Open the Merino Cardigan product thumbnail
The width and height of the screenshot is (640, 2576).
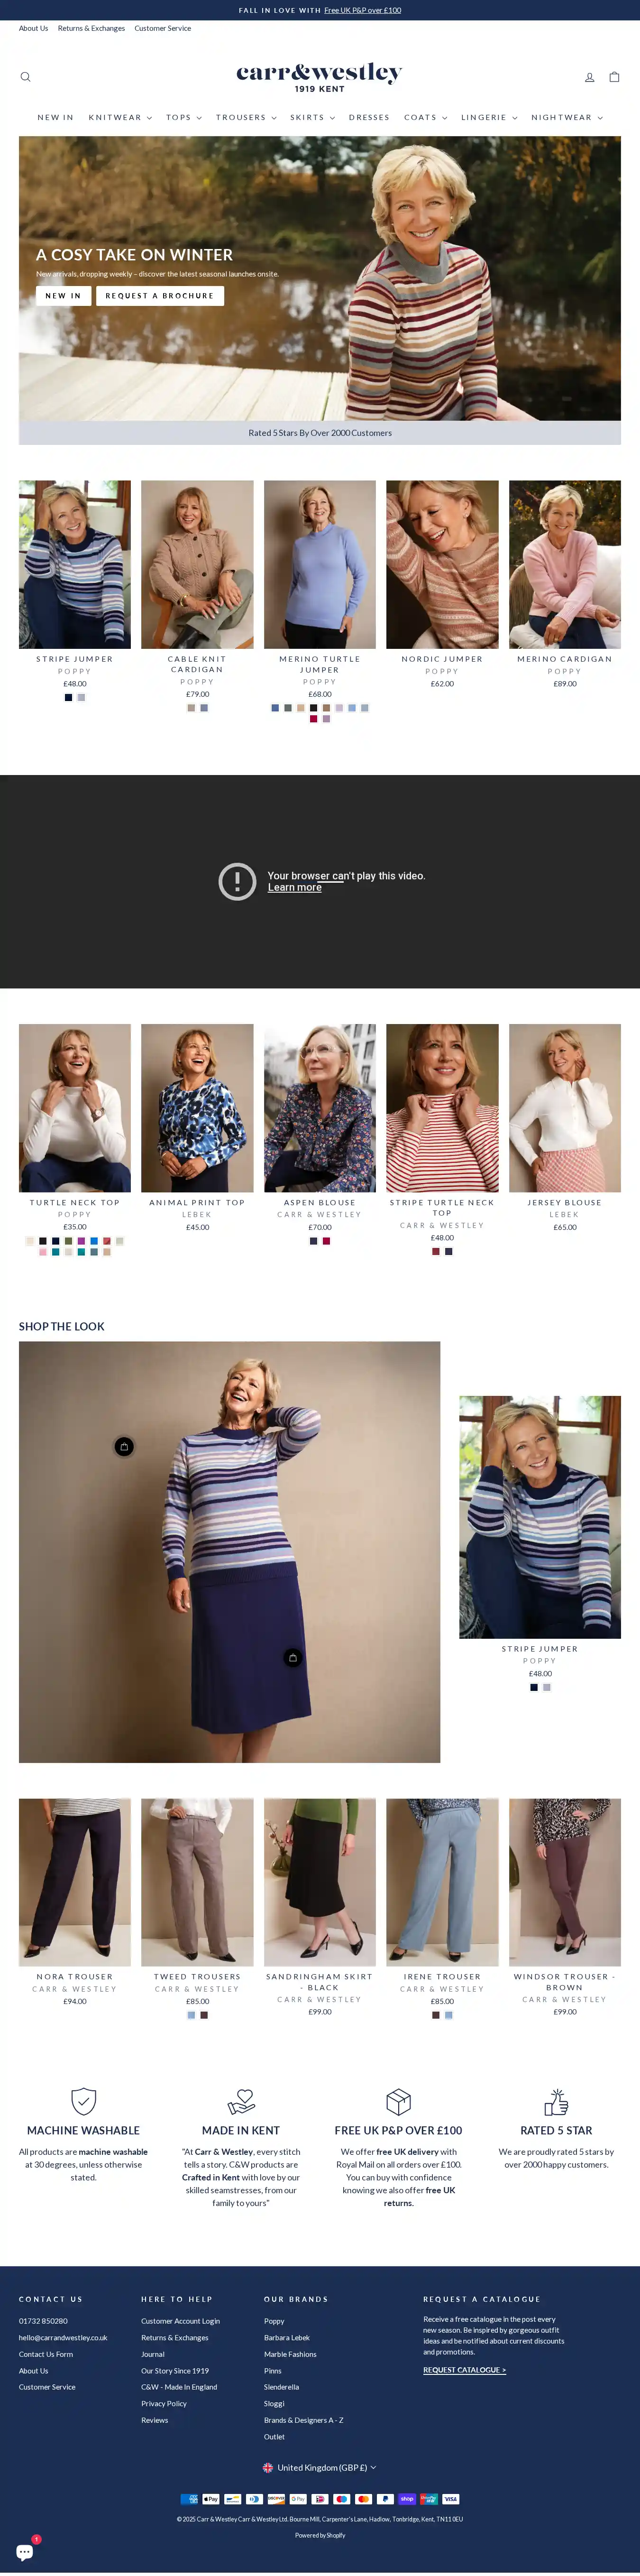click(564, 564)
